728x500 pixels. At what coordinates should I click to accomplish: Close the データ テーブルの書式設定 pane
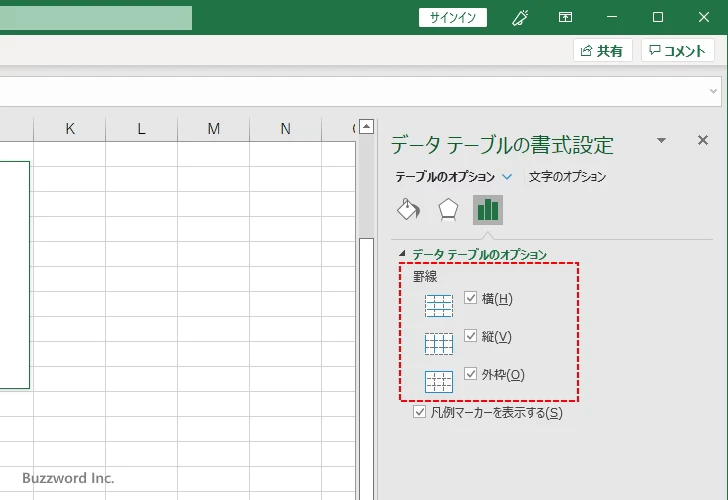pos(703,140)
